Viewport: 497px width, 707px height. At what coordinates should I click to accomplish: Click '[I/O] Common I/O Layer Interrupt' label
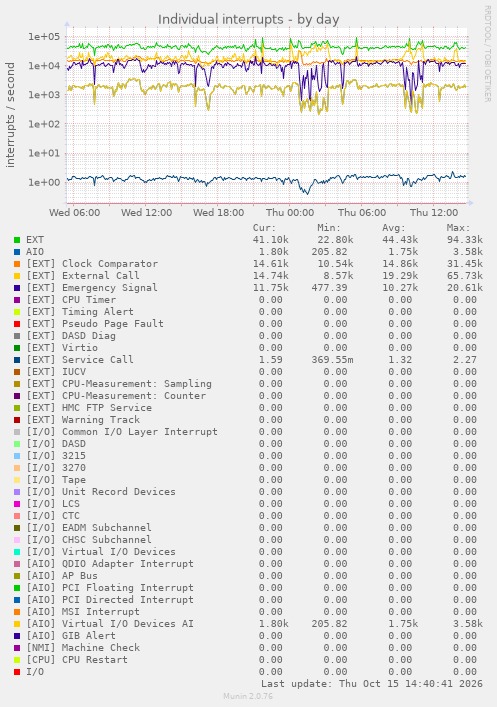tap(122, 432)
